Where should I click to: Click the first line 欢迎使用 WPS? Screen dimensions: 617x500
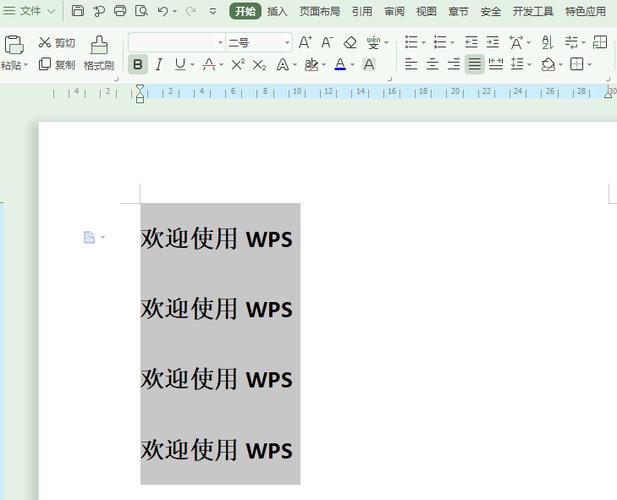[216, 238]
